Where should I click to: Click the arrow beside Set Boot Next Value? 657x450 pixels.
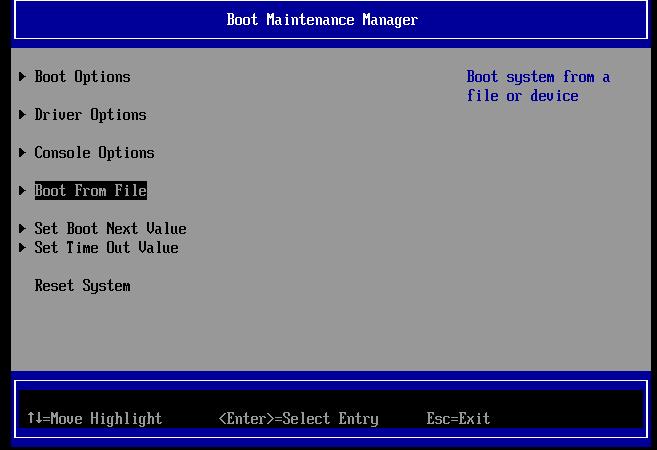[22, 228]
